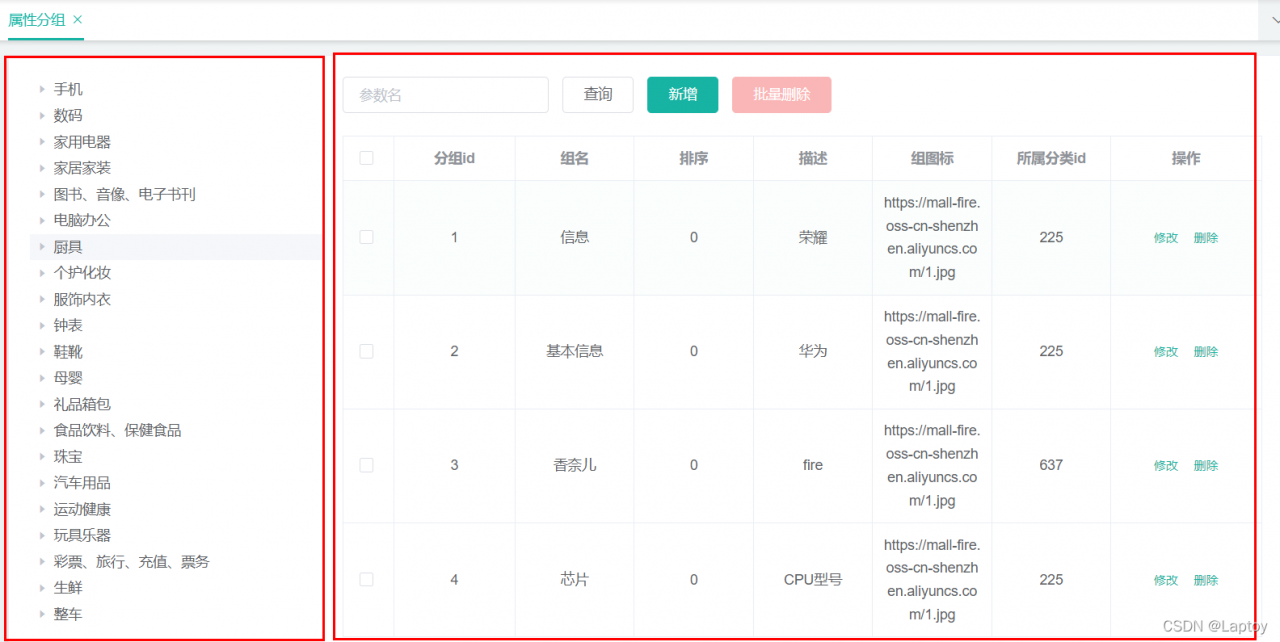Click the 描述 column header
This screenshot has width=1280, height=642.
(813, 158)
